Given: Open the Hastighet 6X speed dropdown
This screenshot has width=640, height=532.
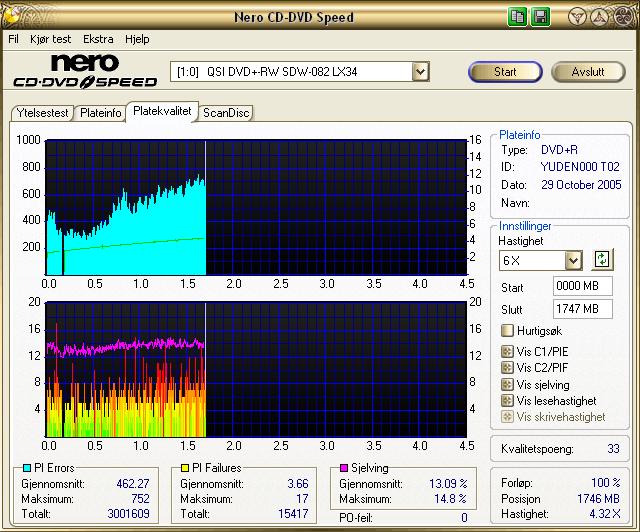Looking at the screenshot, I should pyautogui.click(x=573, y=260).
